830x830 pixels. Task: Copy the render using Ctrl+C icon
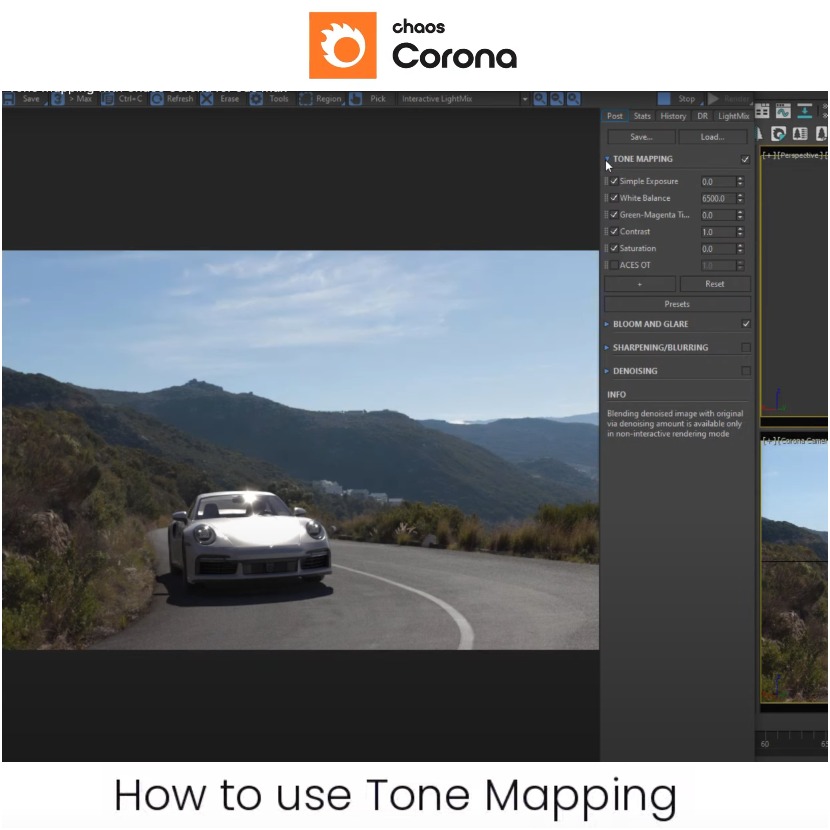coord(107,99)
